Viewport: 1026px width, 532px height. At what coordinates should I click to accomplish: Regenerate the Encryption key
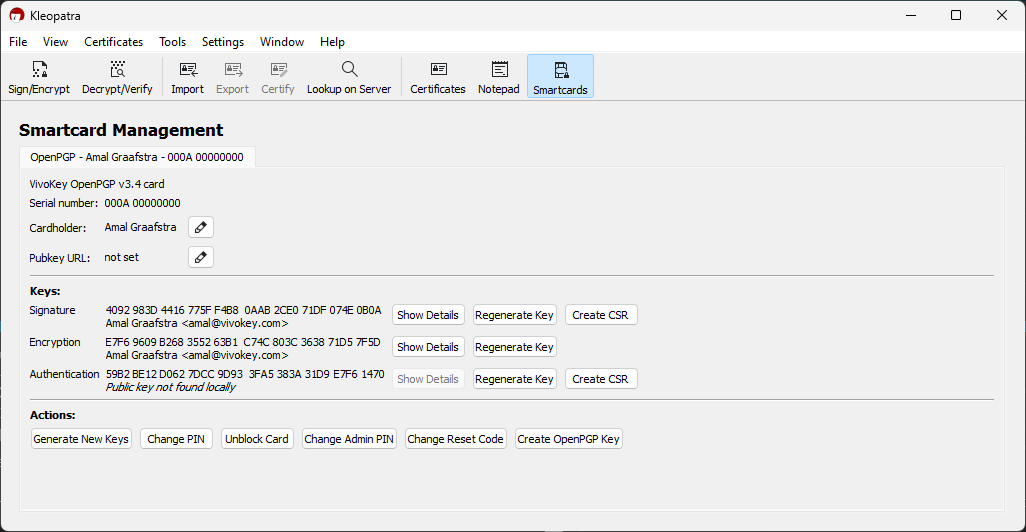[514, 347]
